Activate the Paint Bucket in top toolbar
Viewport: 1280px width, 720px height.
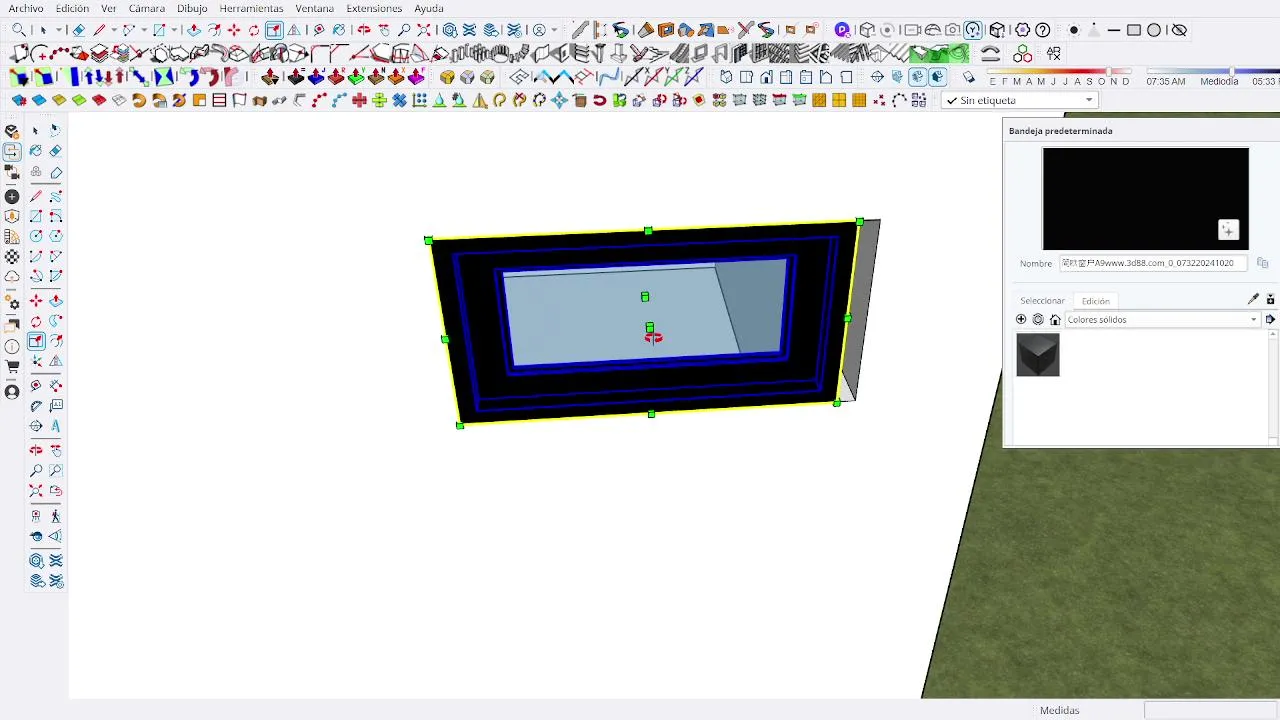339,30
